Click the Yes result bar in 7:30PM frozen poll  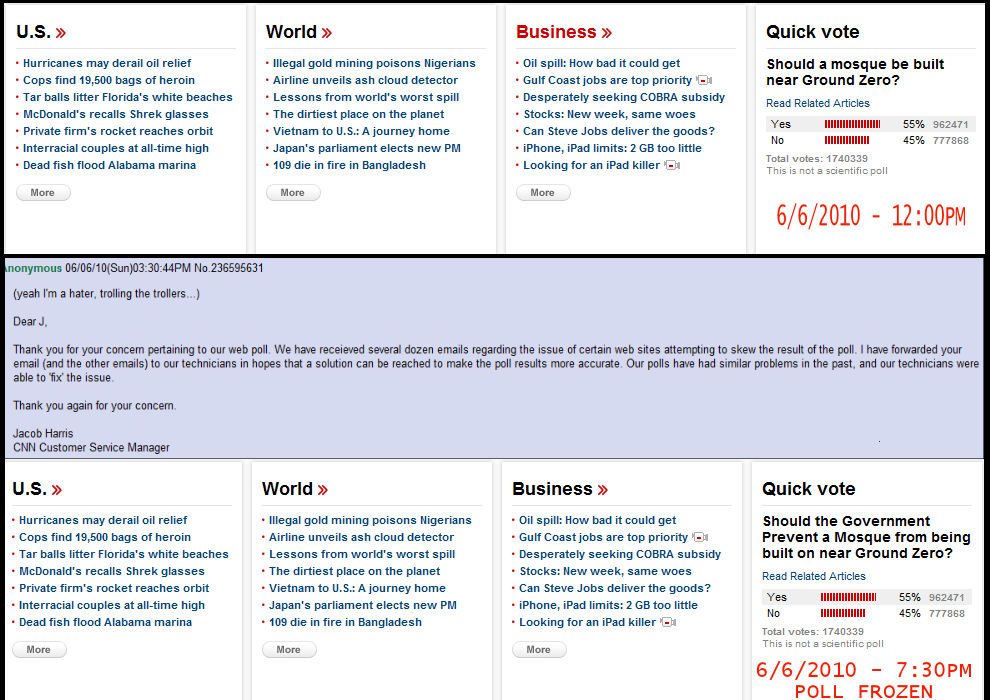coord(849,597)
